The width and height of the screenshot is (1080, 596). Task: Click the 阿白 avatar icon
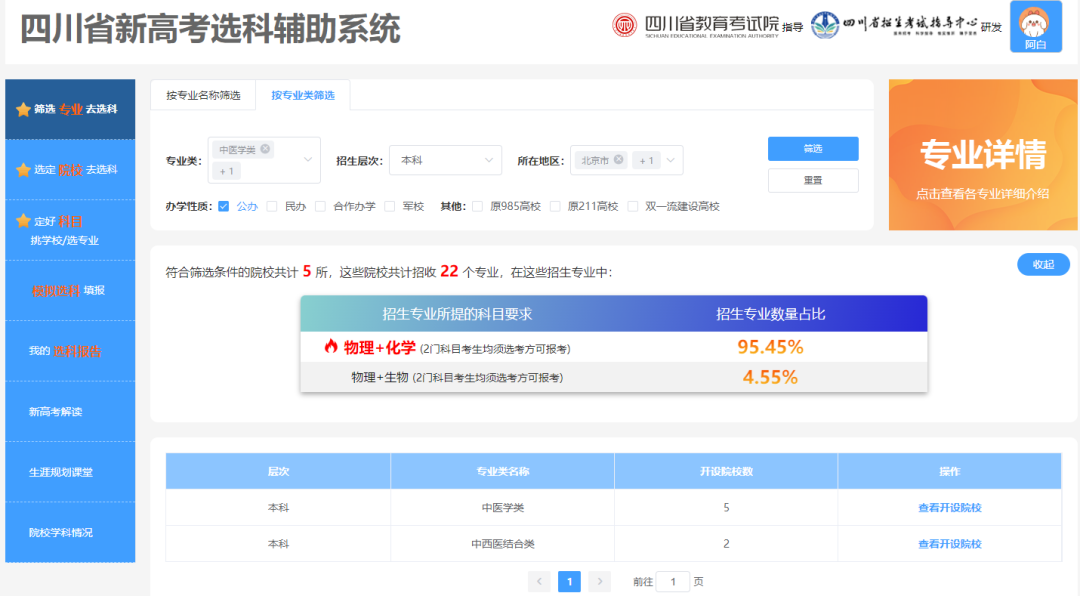tap(1036, 25)
